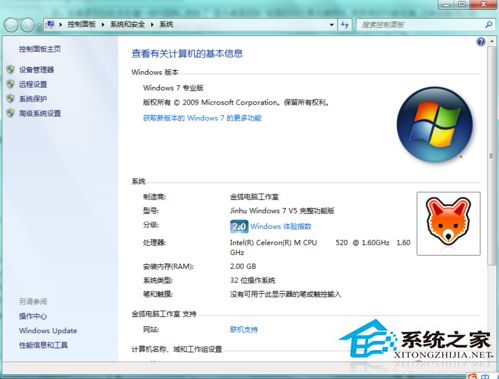Viewport: 499px width, 379px height.
Task: Click the 金狐电脑工作室 manufacturer value
Action: [x=254, y=197]
